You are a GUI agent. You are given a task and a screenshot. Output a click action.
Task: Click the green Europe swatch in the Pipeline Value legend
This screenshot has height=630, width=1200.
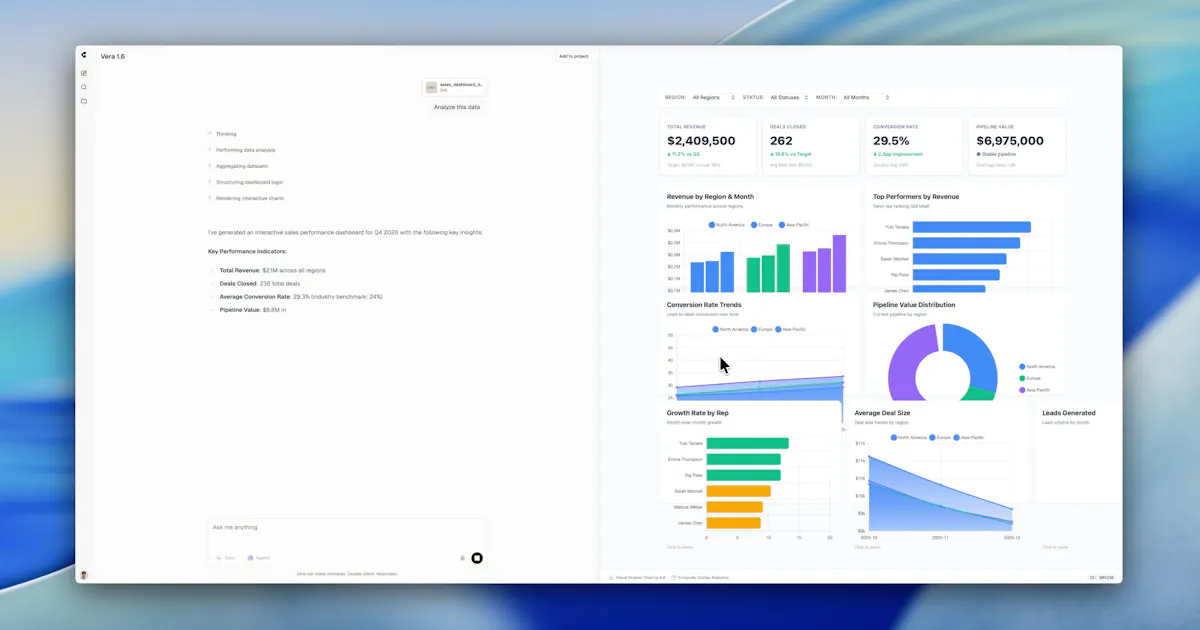click(1022, 378)
